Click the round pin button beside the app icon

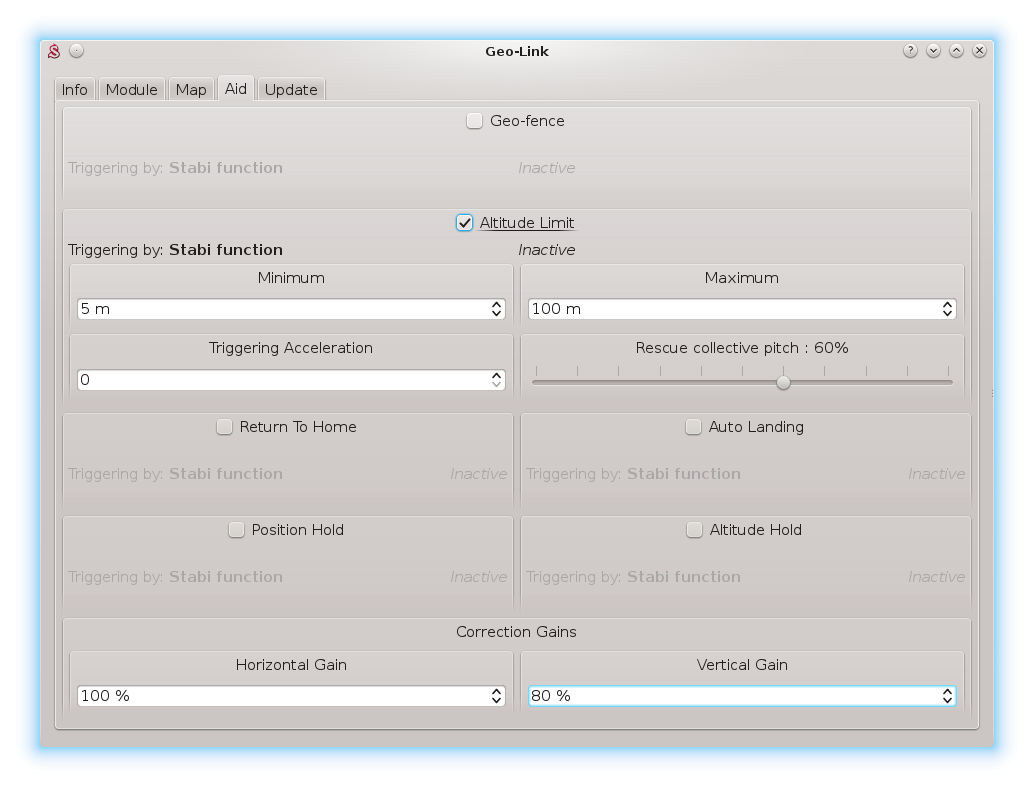(x=77, y=51)
